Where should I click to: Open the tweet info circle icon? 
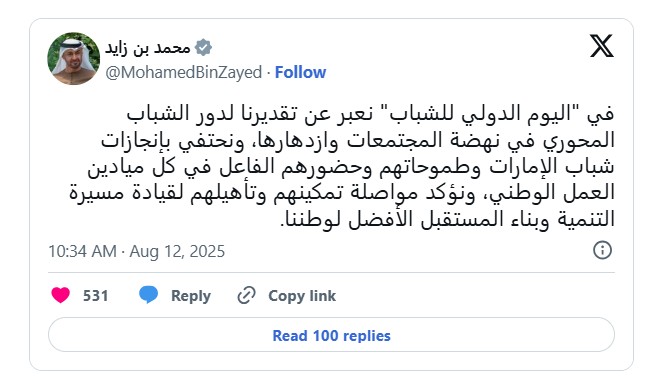pyautogui.click(x=602, y=250)
